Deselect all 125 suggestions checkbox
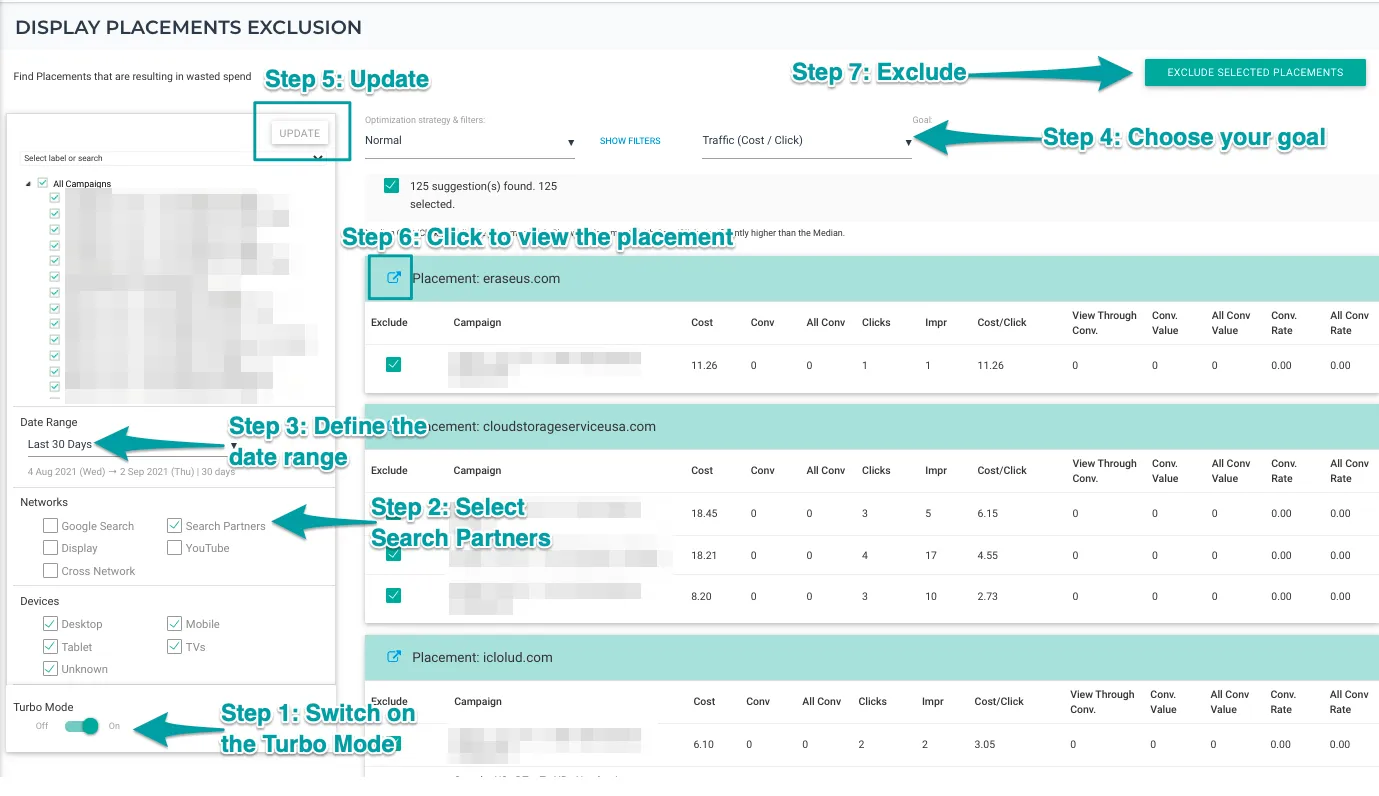The height and width of the screenshot is (796, 1379). (x=392, y=186)
